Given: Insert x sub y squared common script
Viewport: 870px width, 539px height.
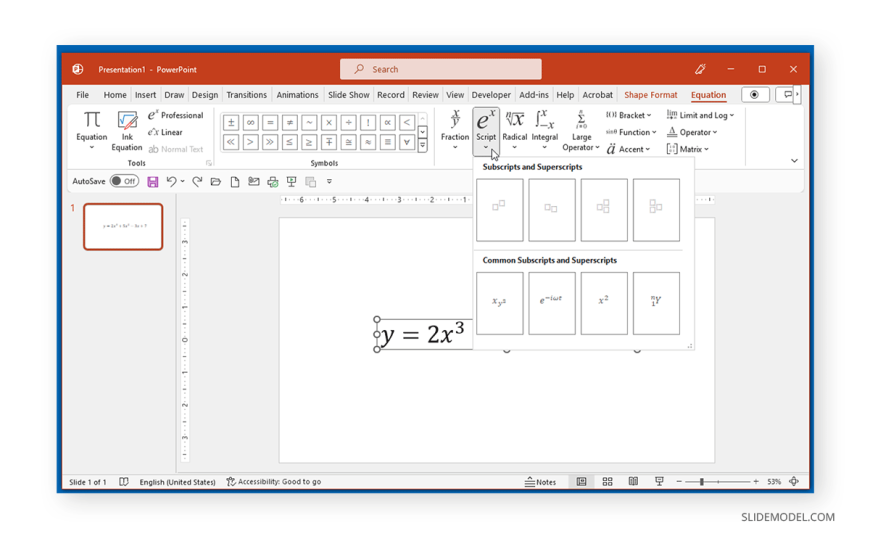Looking at the screenshot, I should tap(499, 303).
